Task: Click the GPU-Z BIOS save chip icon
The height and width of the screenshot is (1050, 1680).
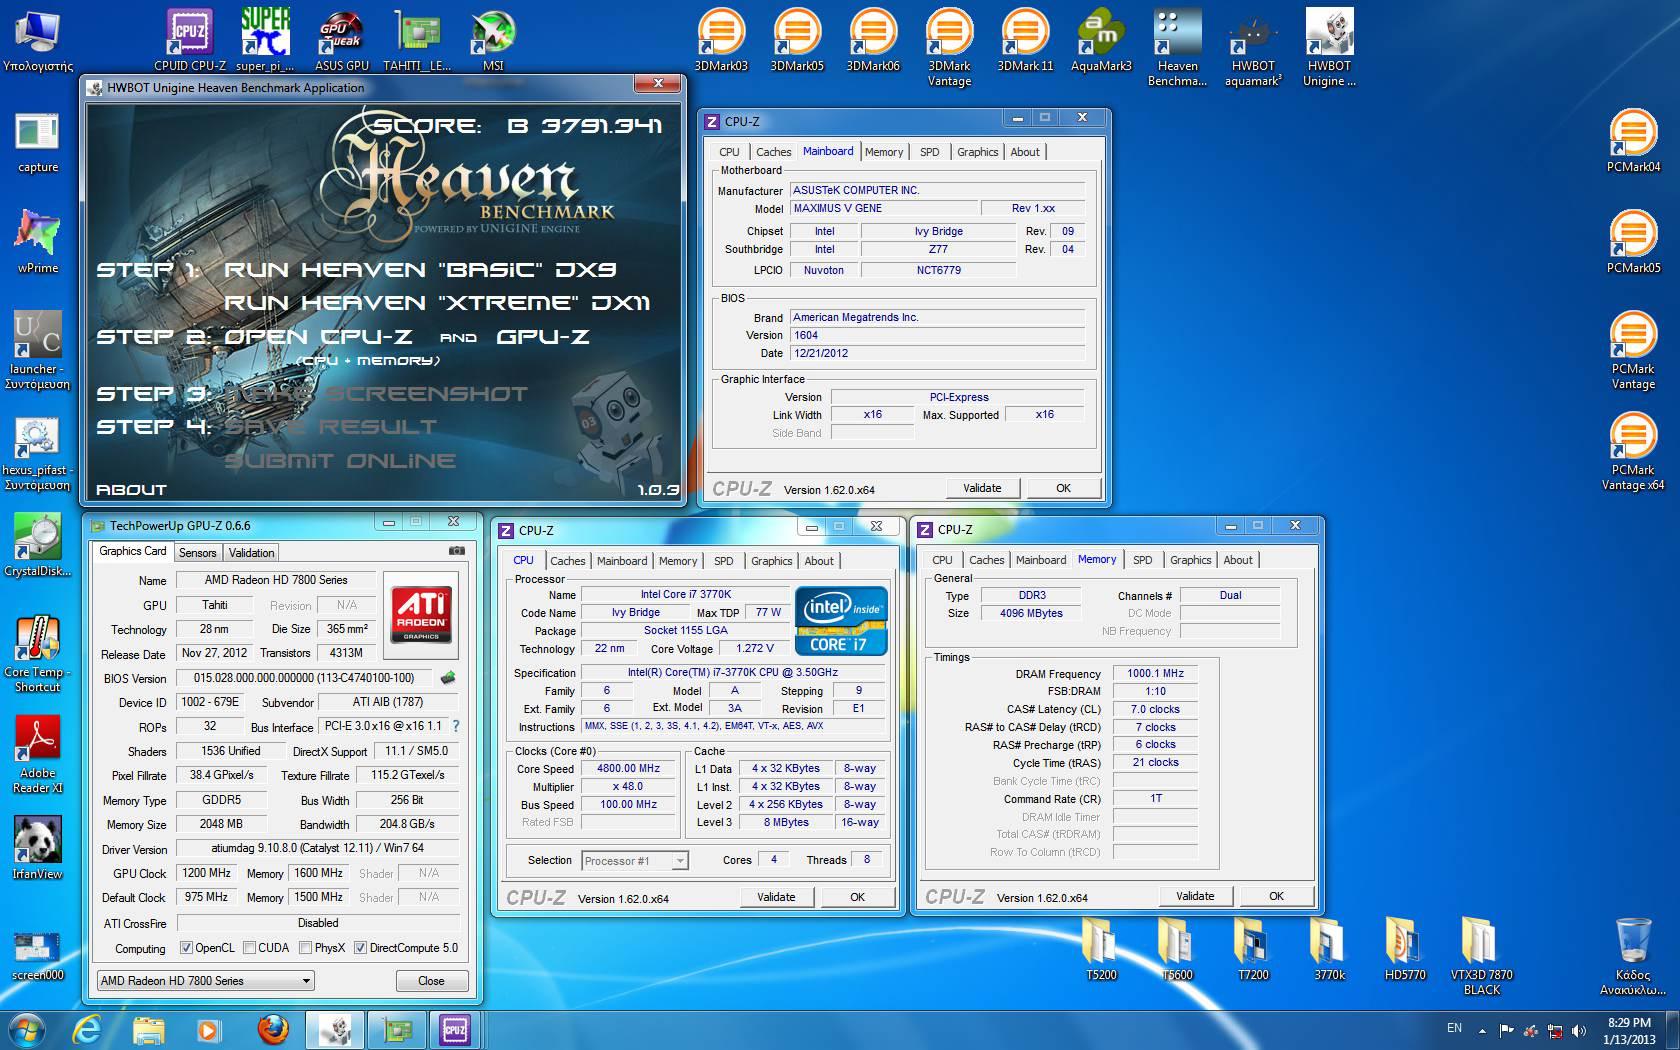Action: pyautogui.click(x=448, y=678)
